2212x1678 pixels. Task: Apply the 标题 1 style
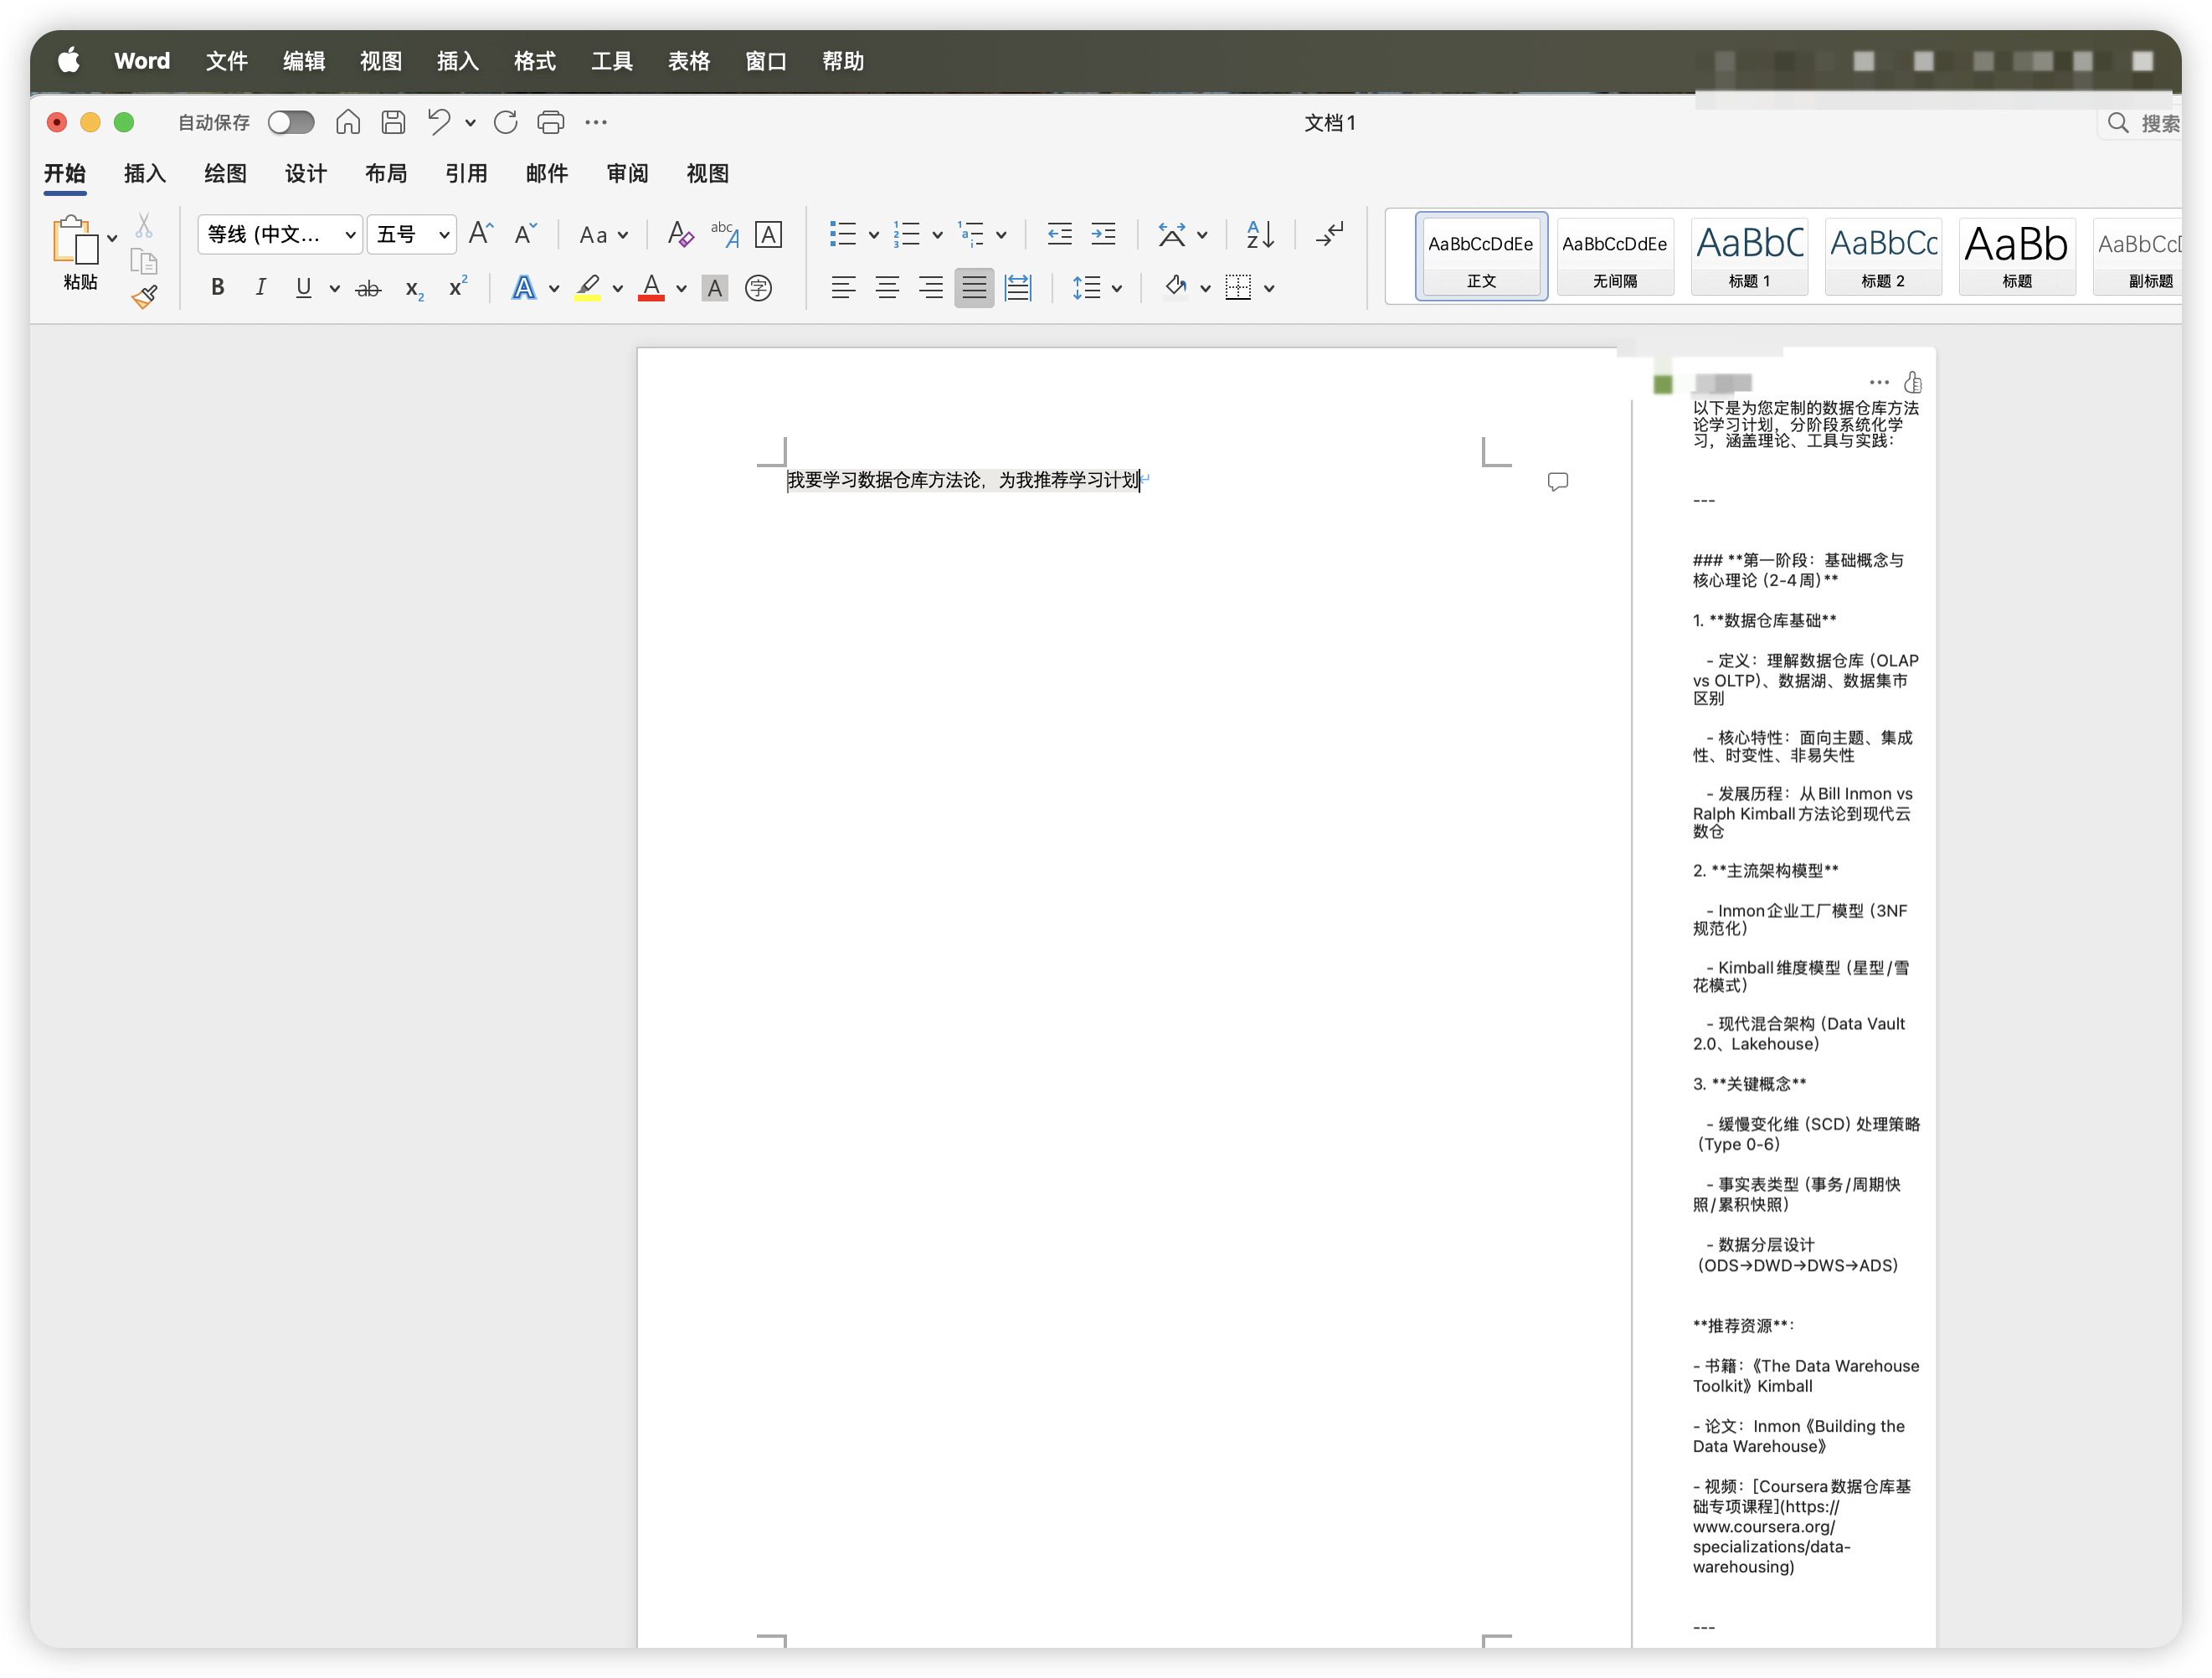click(x=1749, y=256)
